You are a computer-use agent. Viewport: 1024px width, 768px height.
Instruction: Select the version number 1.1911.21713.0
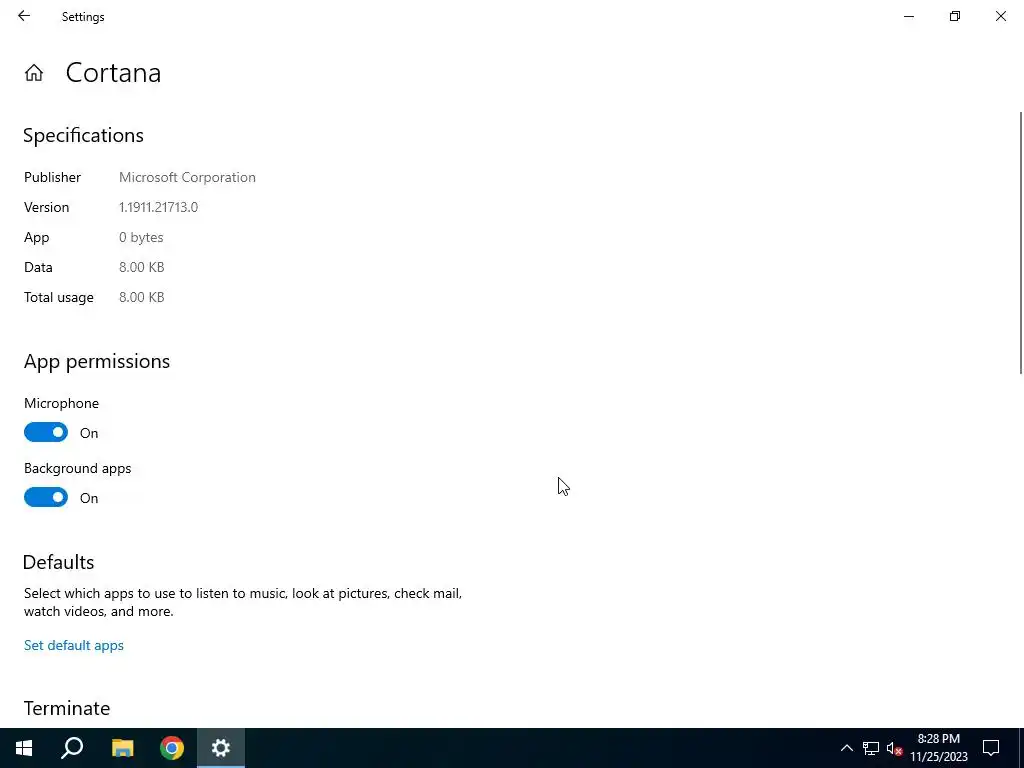click(158, 207)
